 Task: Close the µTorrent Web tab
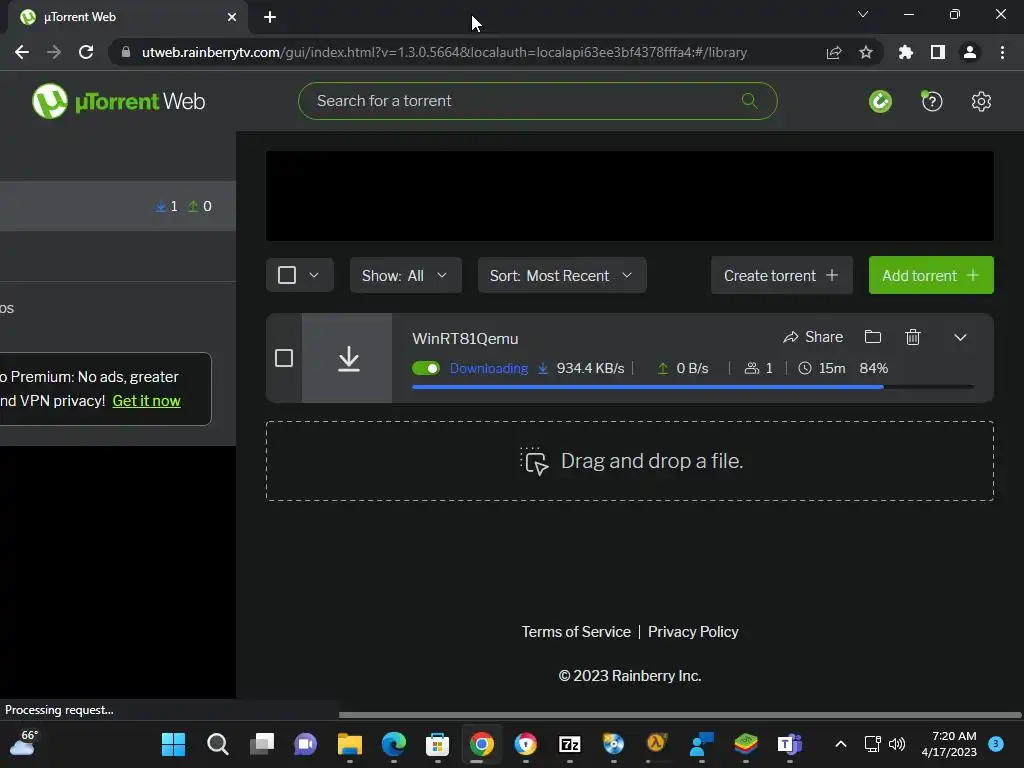click(x=232, y=17)
